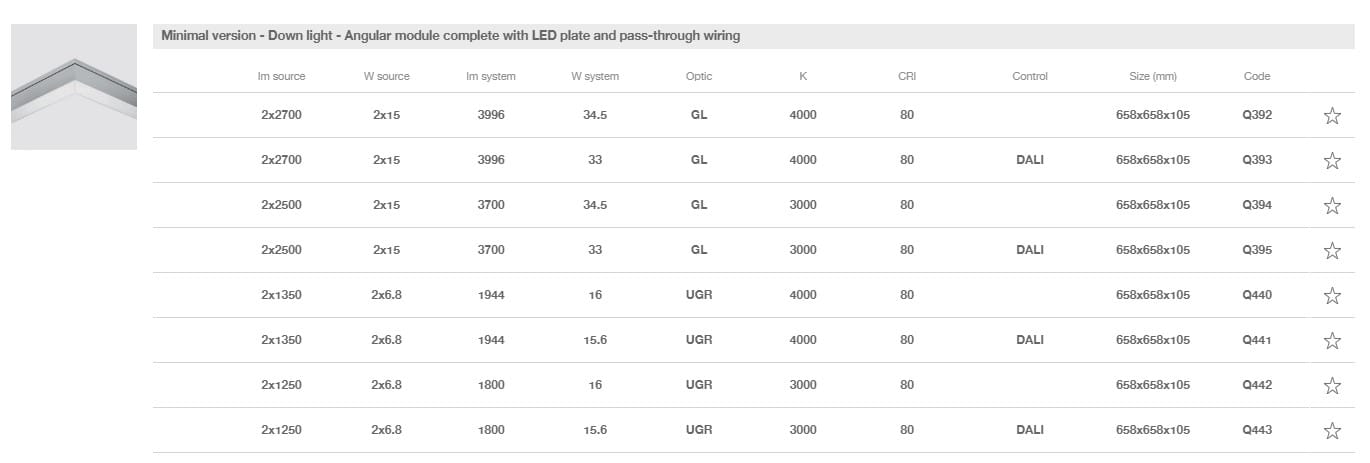Favorite product code Q393
The width and height of the screenshot is (1370, 463).
pyautogui.click(x=1331, y=161)
